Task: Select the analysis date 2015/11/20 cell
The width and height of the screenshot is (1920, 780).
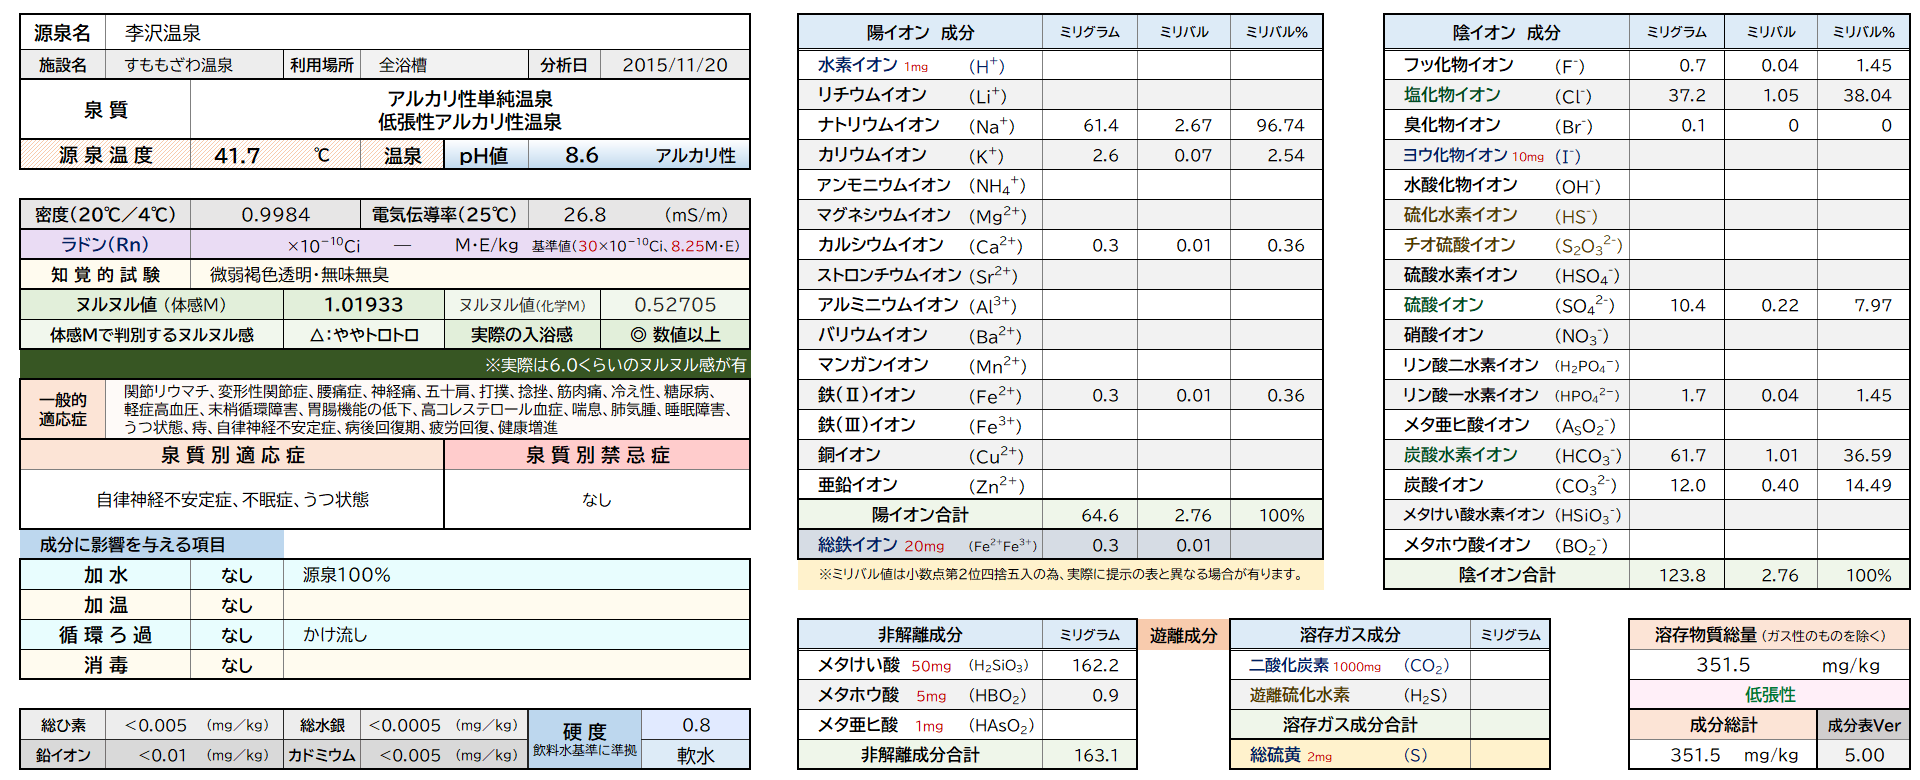Action: pyautogui.click(x=674, y=65)
